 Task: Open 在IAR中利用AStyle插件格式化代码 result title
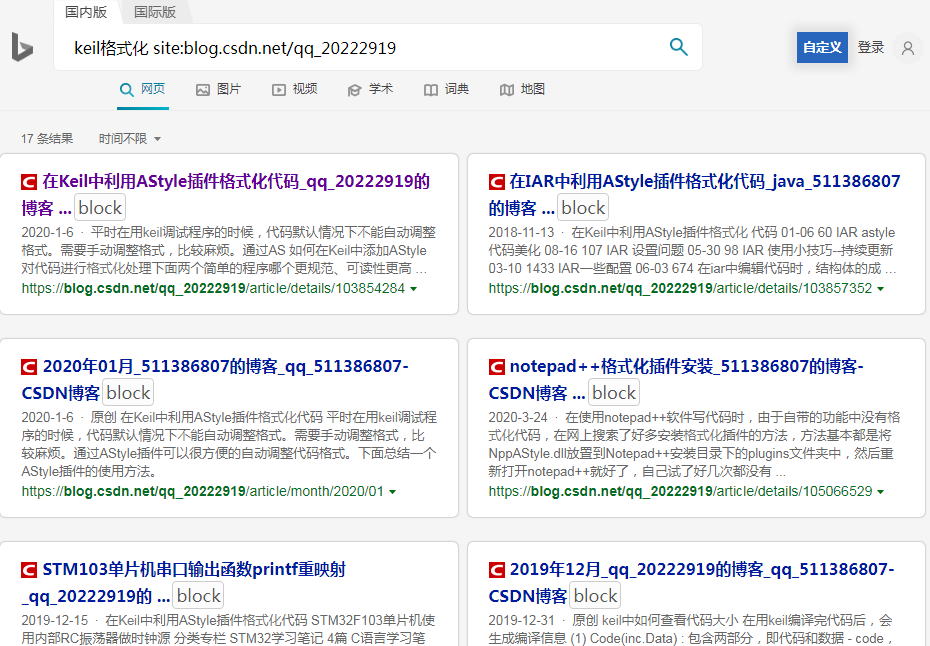695,194
